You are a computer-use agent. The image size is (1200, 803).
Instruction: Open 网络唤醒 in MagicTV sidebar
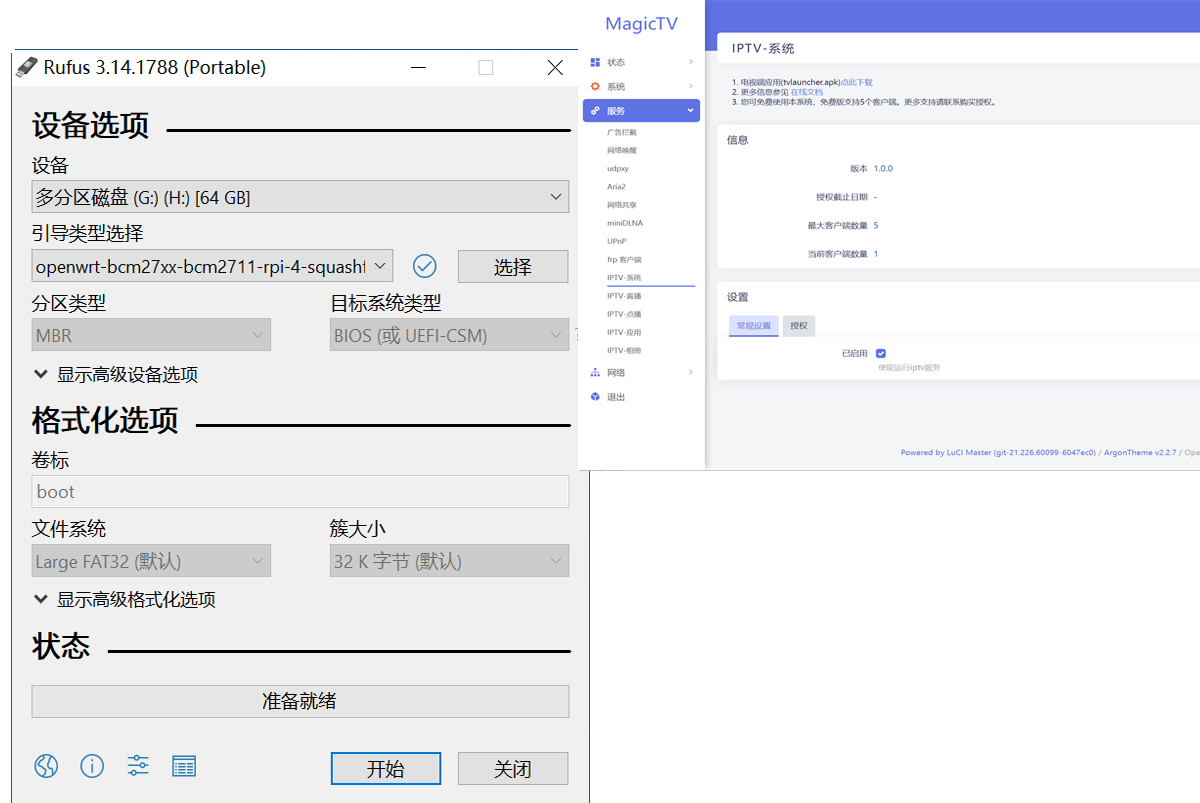click(x=621, y=150)
